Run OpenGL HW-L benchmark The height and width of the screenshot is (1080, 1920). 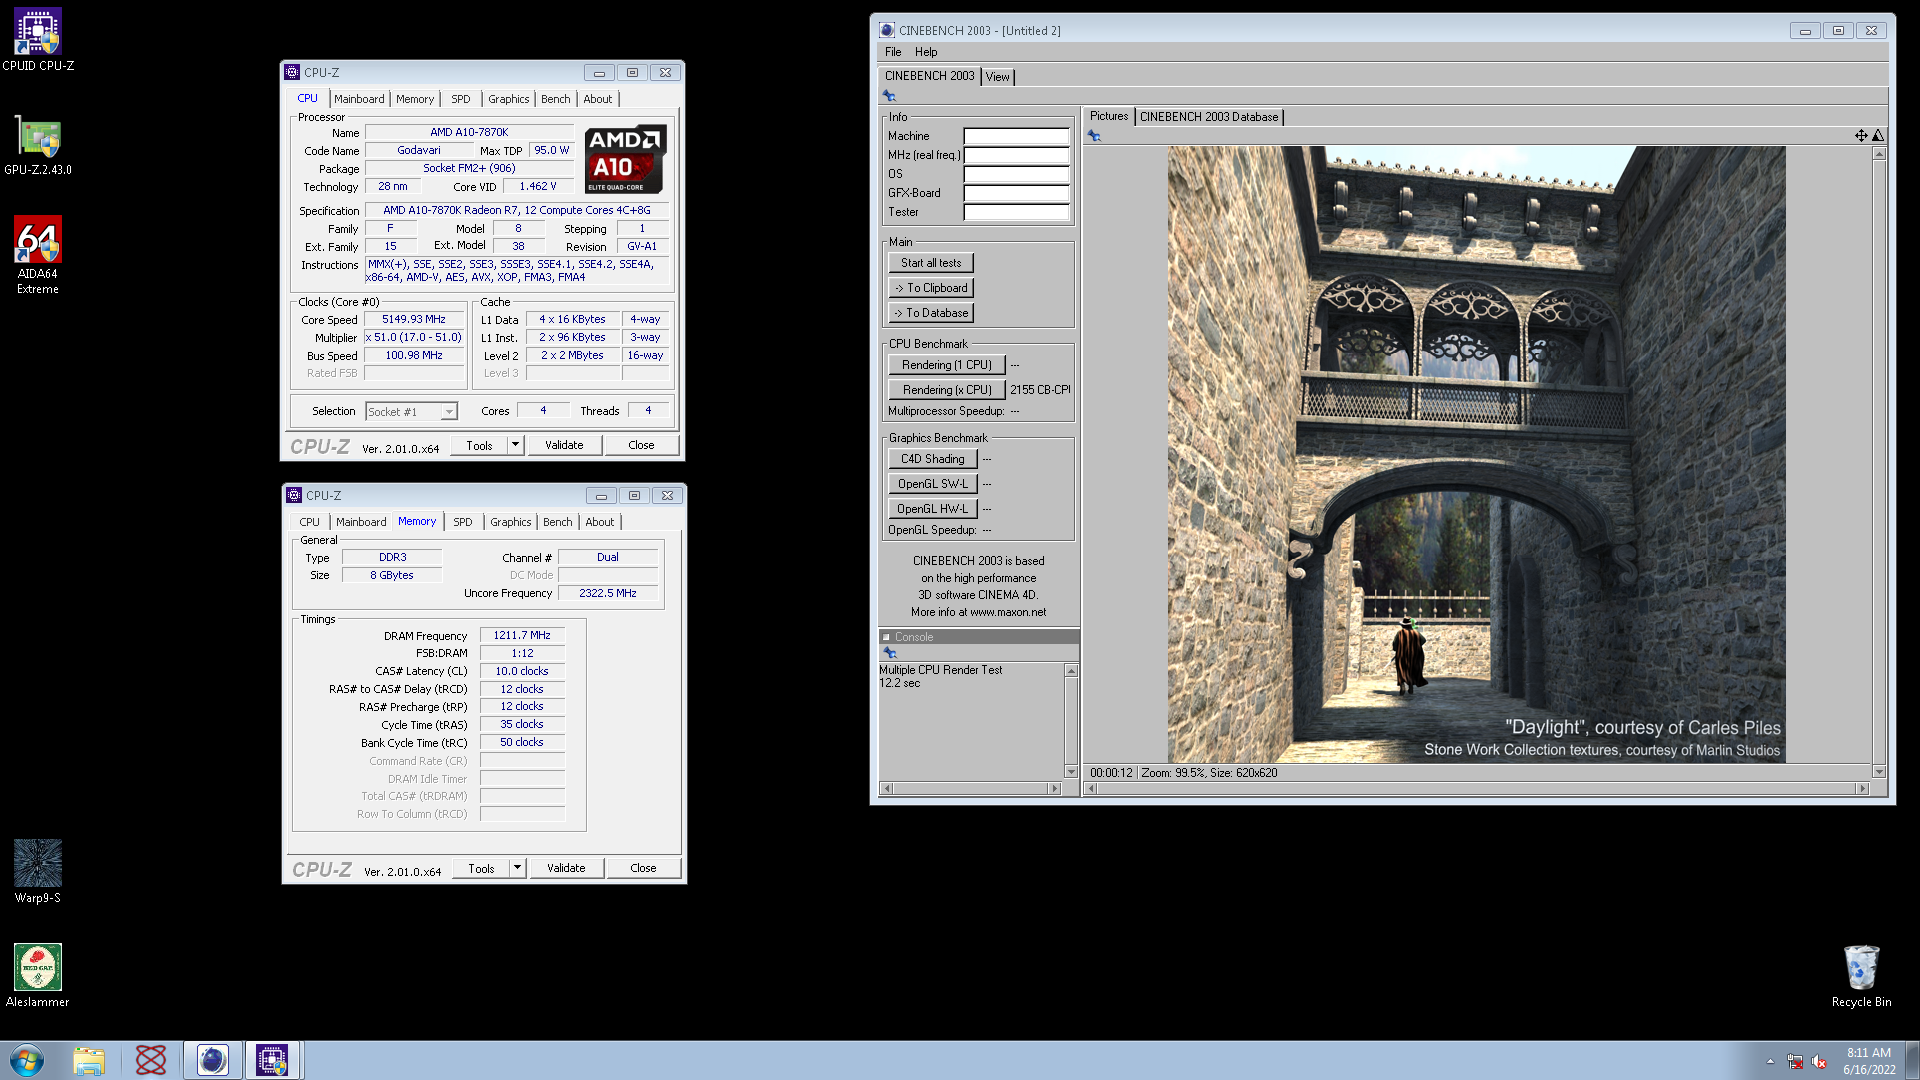tap(932, 509)
